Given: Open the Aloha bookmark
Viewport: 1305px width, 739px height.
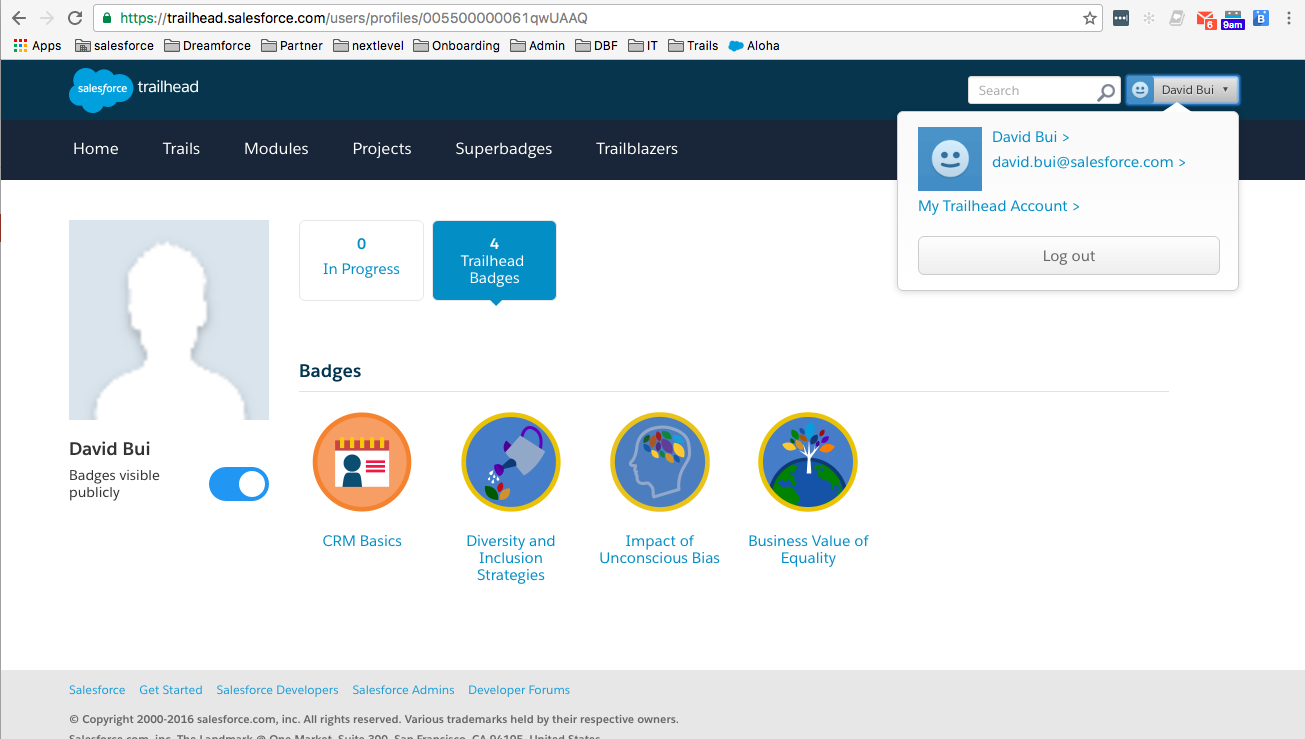Looking at the screenshot, I should [754, 46].
